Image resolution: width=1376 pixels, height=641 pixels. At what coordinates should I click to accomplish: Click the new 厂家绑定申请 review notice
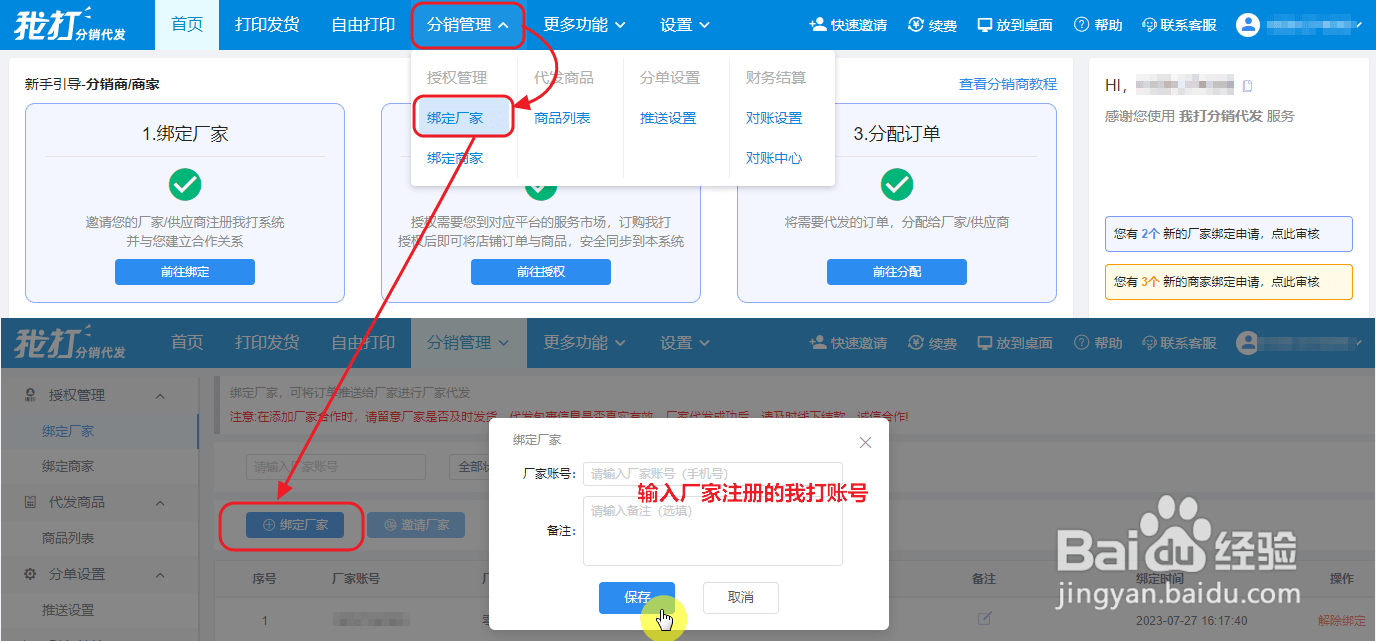(1229, 234)
